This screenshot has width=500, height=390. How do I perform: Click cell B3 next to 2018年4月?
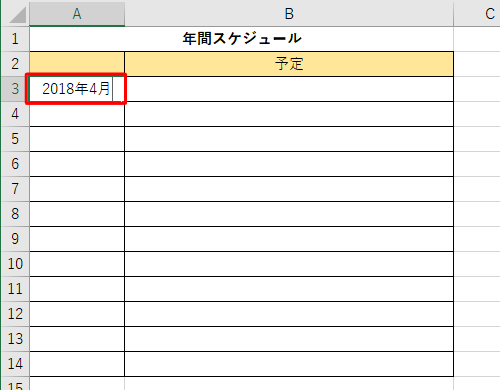[289, 89]
